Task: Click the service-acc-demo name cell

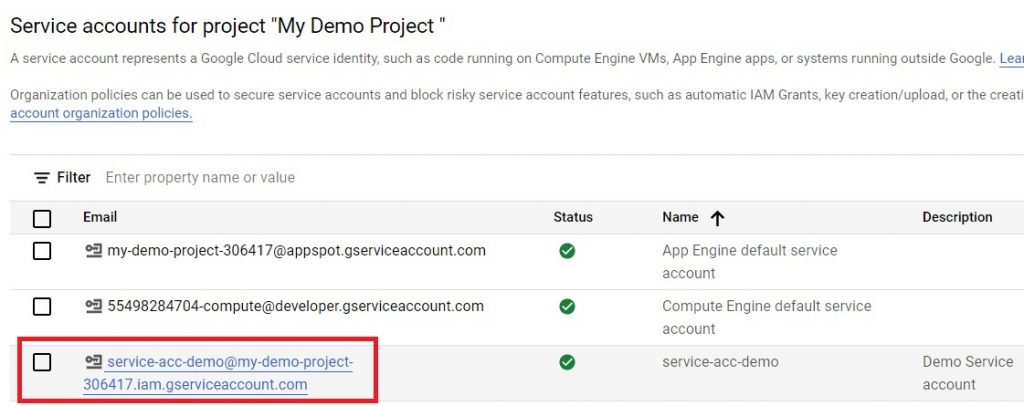Action: point(720,362)
